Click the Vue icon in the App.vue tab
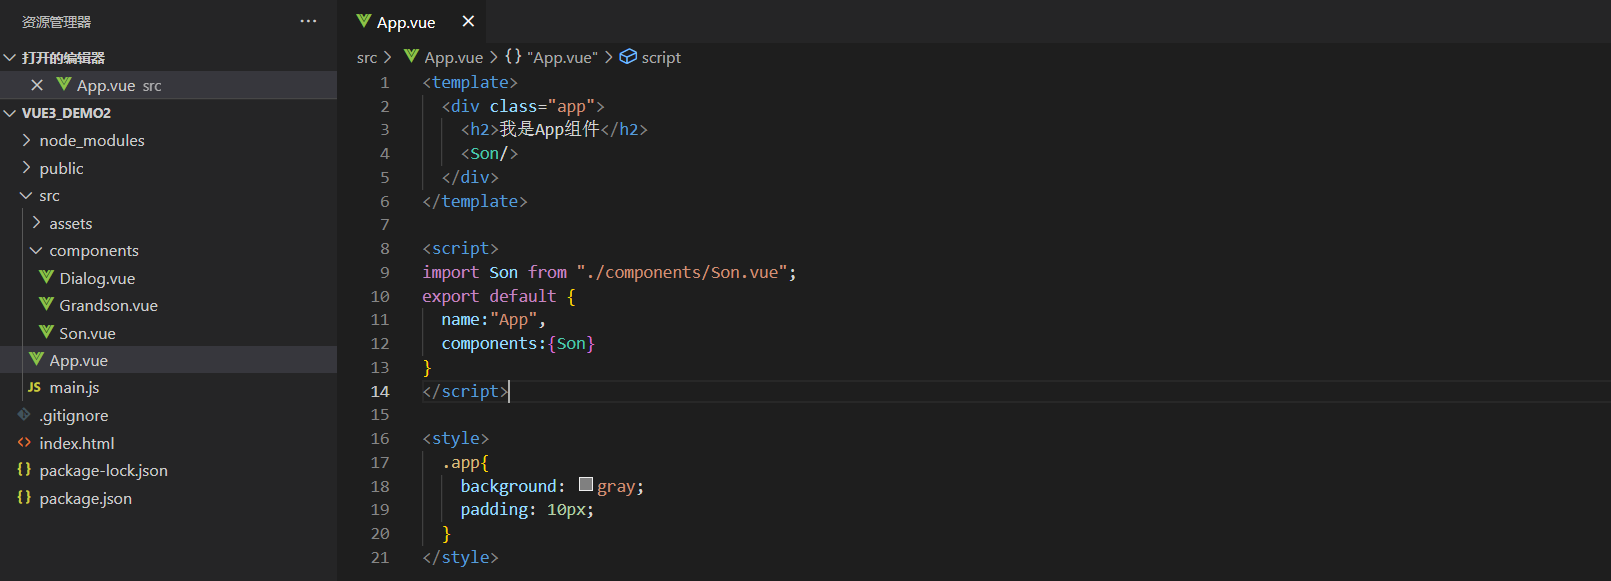1611x581 pixels. 364,21
